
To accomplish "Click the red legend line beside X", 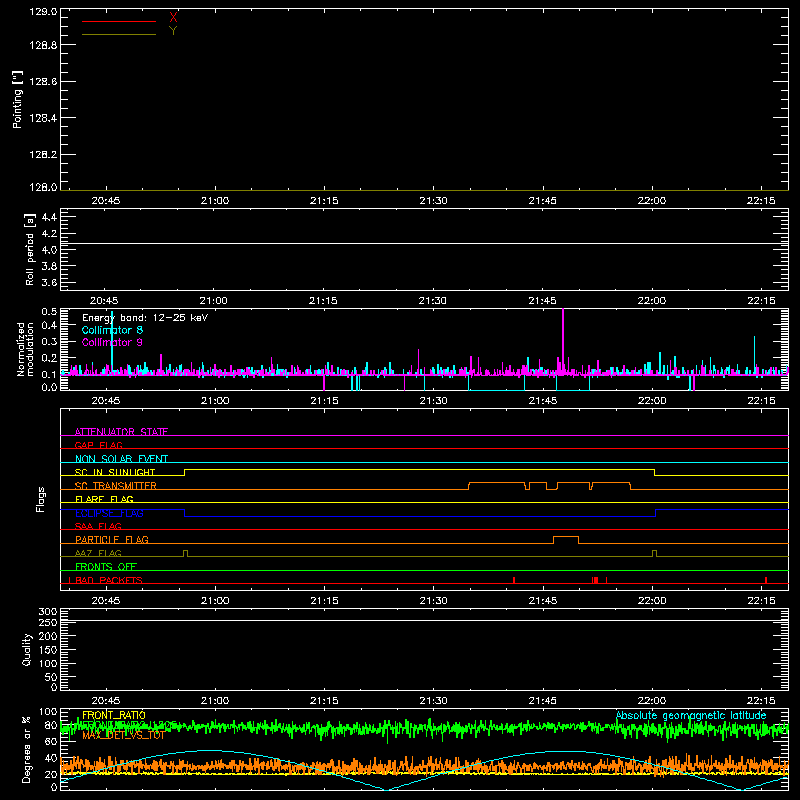I will click(119, 21).
